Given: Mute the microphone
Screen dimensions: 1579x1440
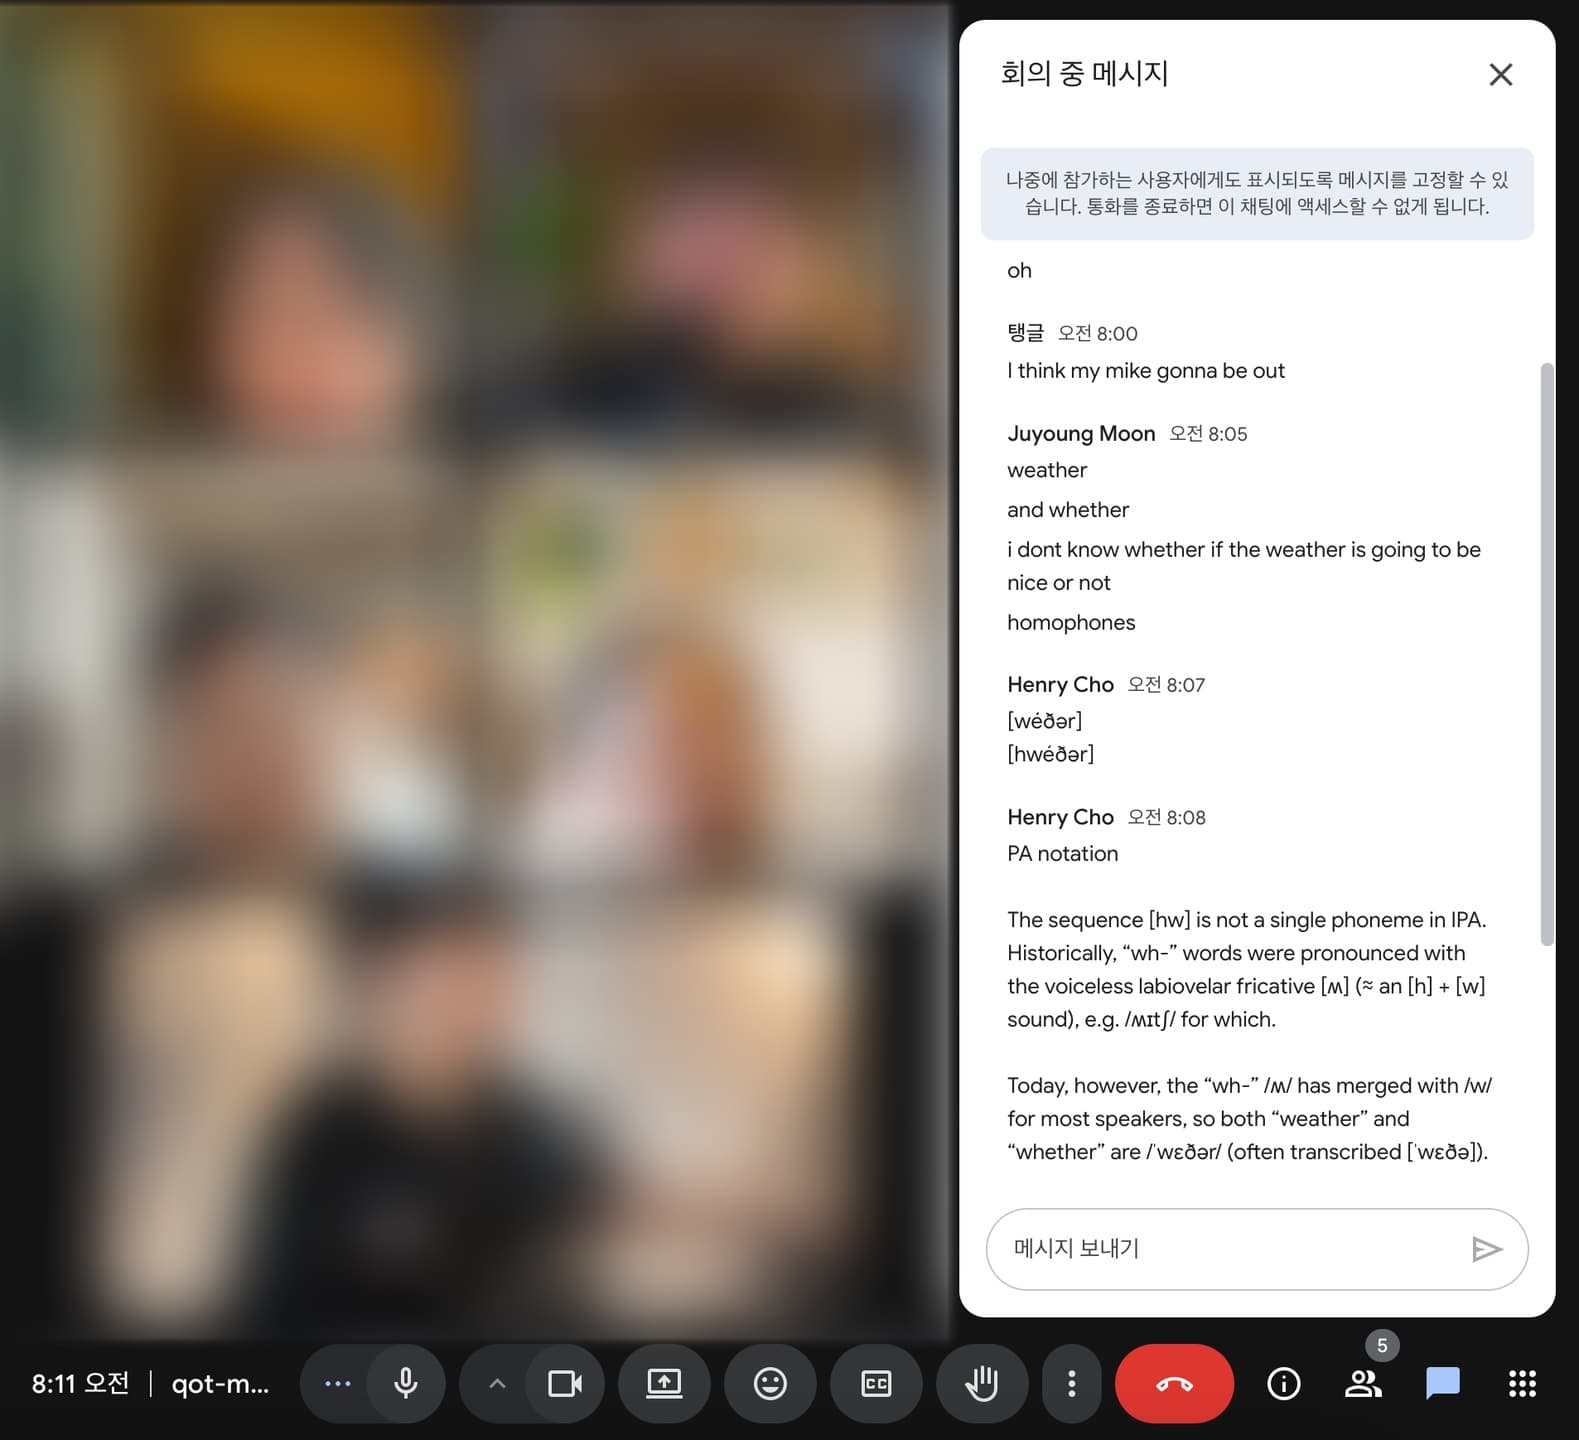Looking at the screenshot, I should pyautogui.click(x=405, y=1383).
